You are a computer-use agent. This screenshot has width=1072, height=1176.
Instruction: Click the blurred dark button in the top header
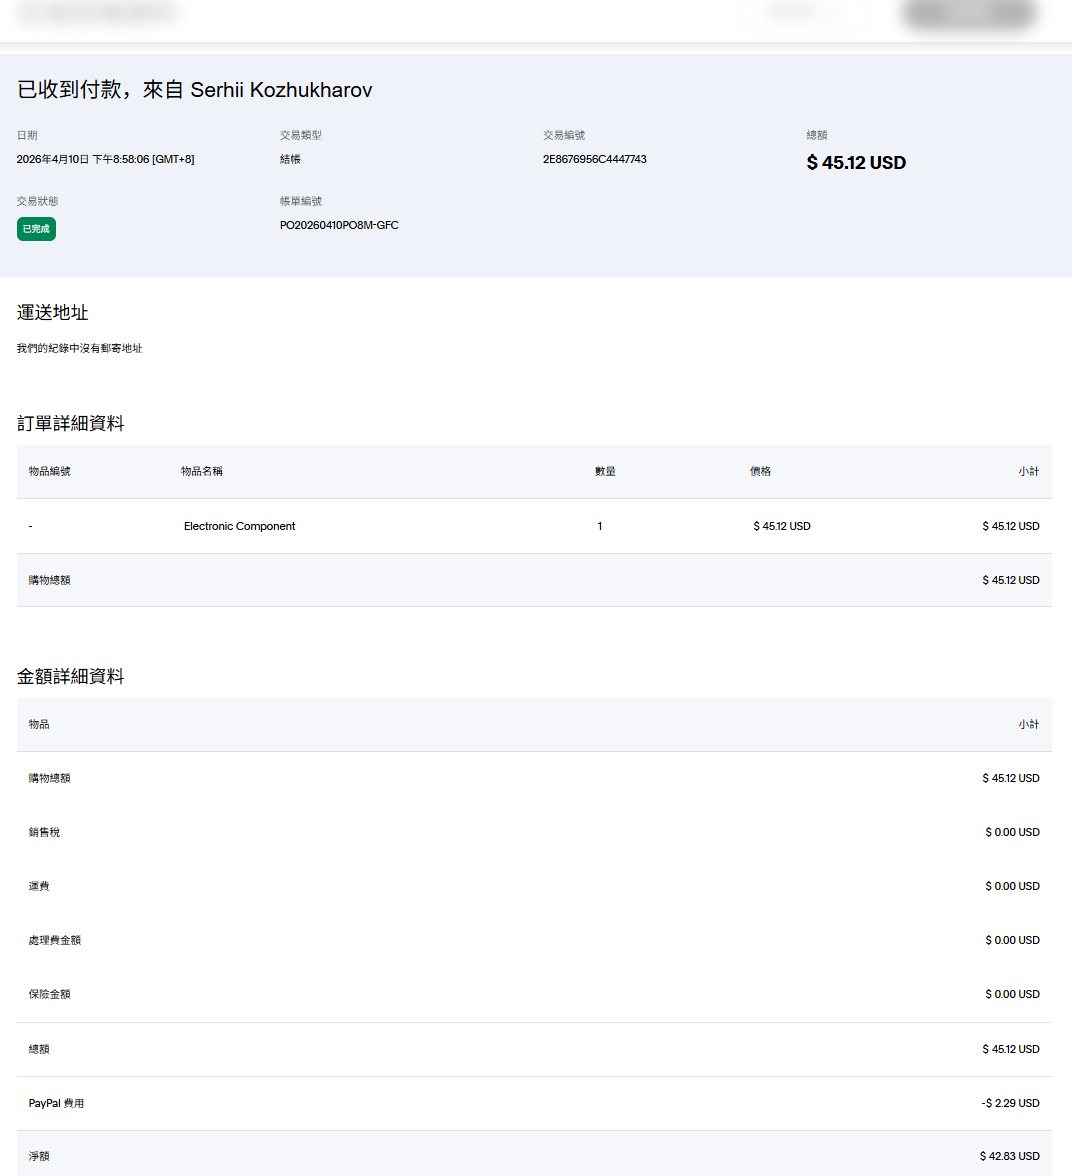pos(968,14)
